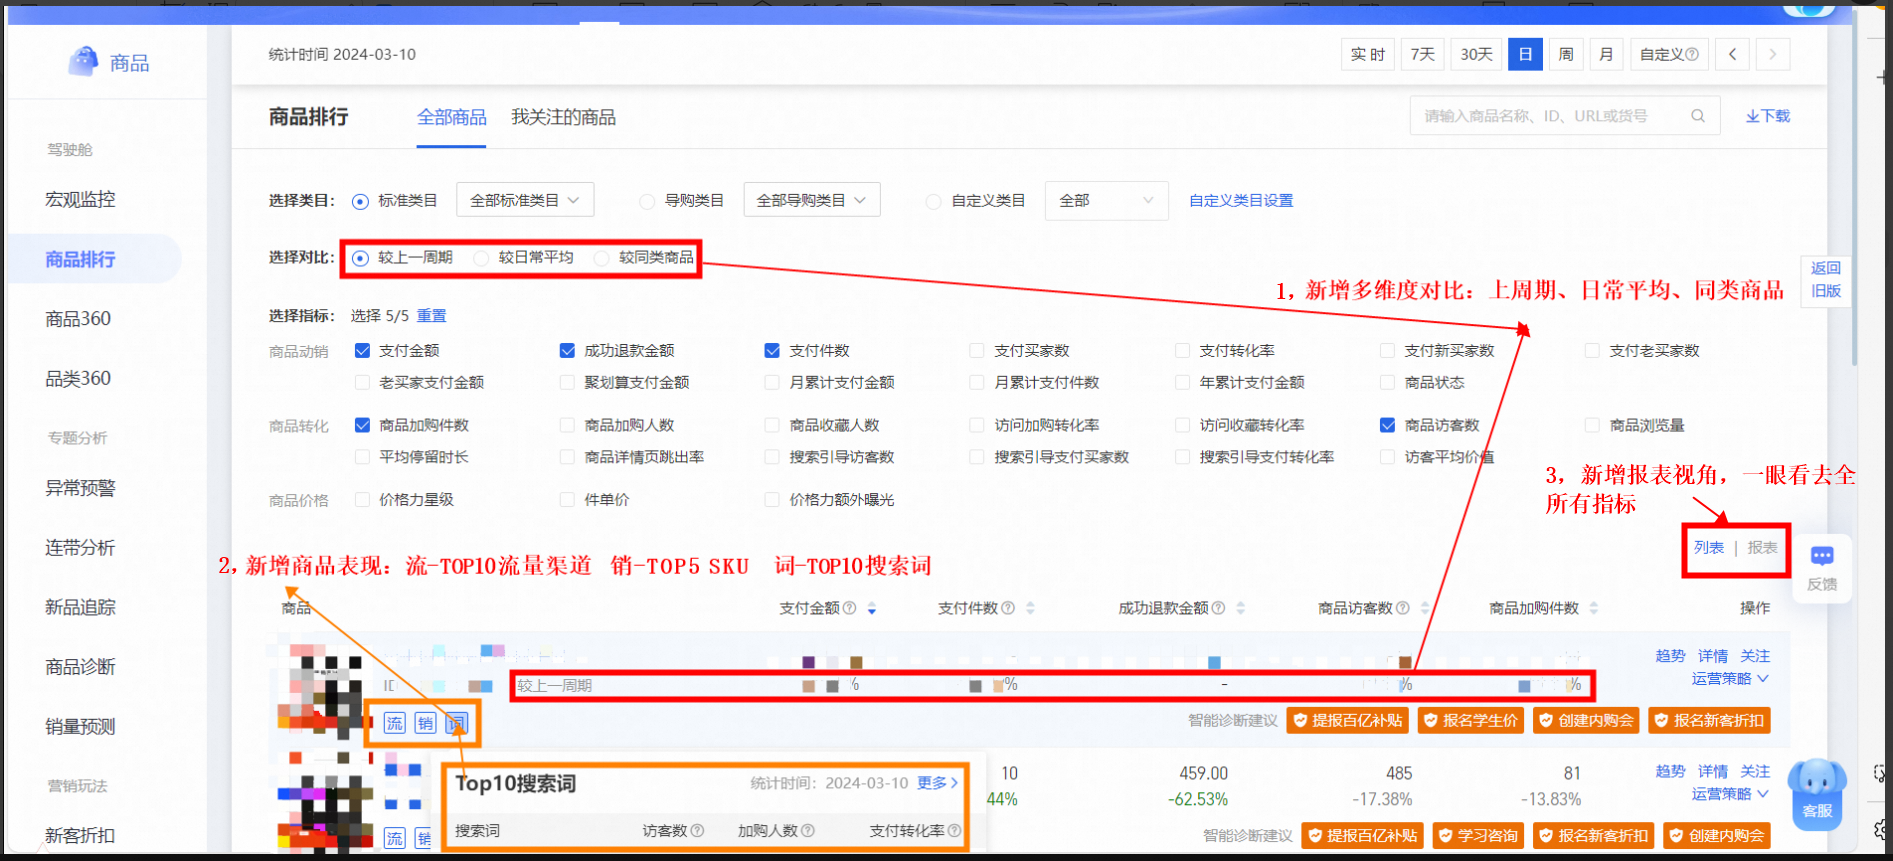Click help icon beside 支付转化率 in Top10搜索词
Image resolution: width=1893 pixels, height=861 pixels.
point(954,831)
